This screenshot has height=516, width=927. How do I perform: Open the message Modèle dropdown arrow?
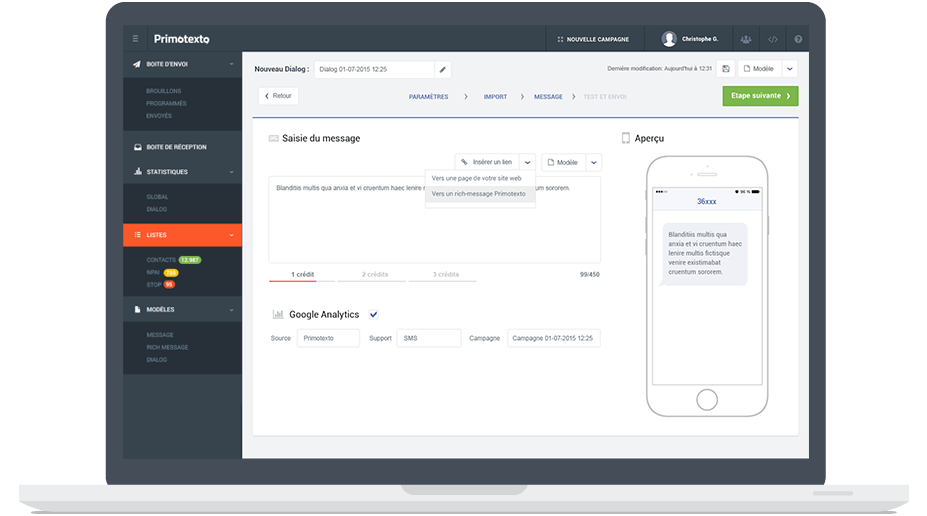point(594,162)
